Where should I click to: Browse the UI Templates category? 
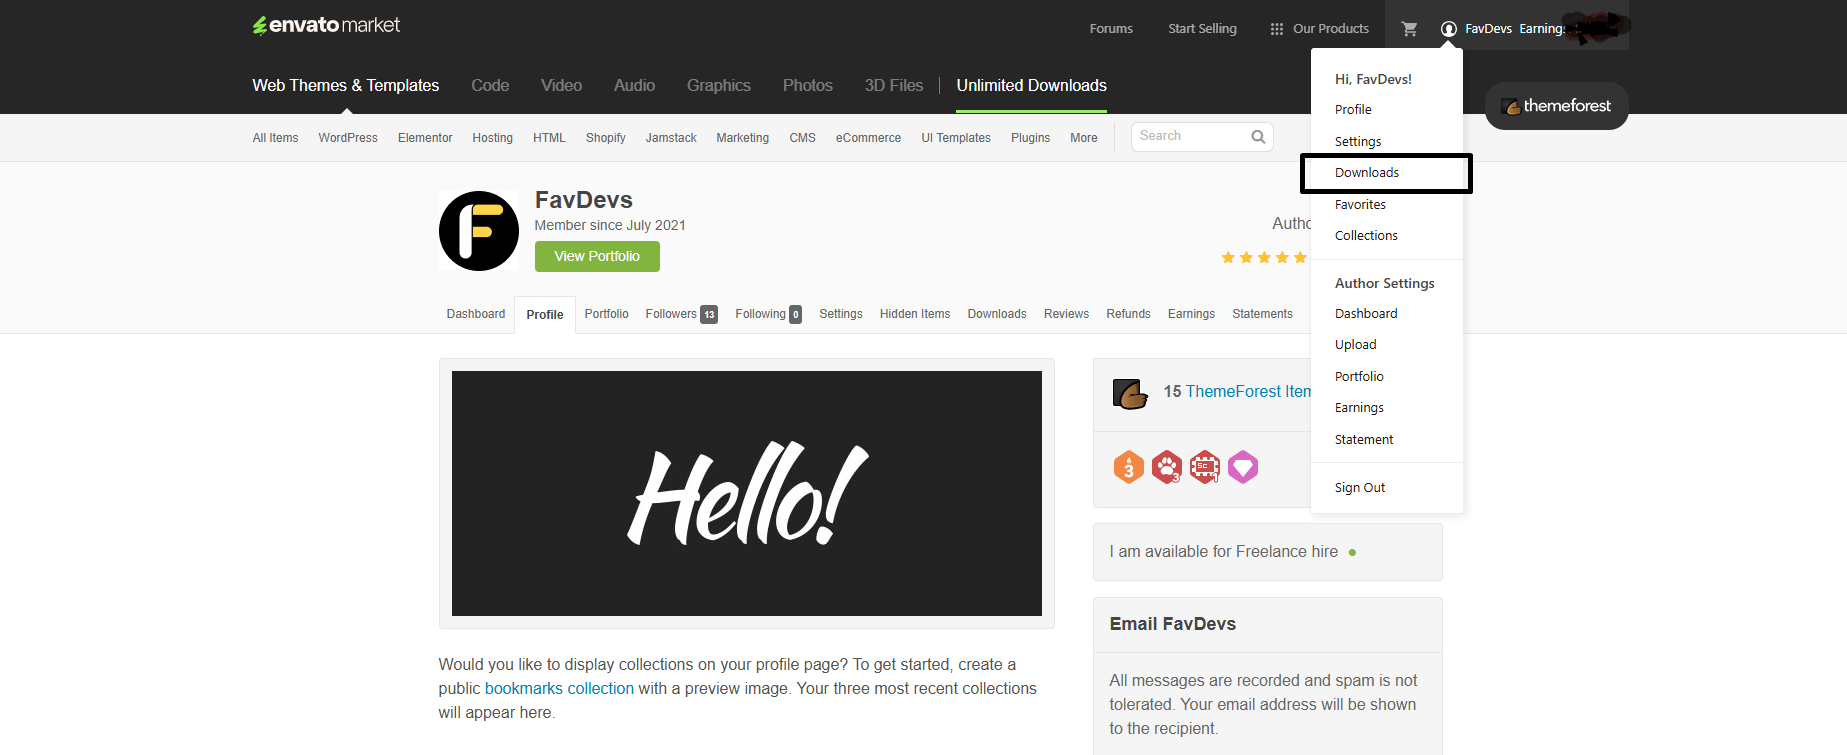click(956, 138)
